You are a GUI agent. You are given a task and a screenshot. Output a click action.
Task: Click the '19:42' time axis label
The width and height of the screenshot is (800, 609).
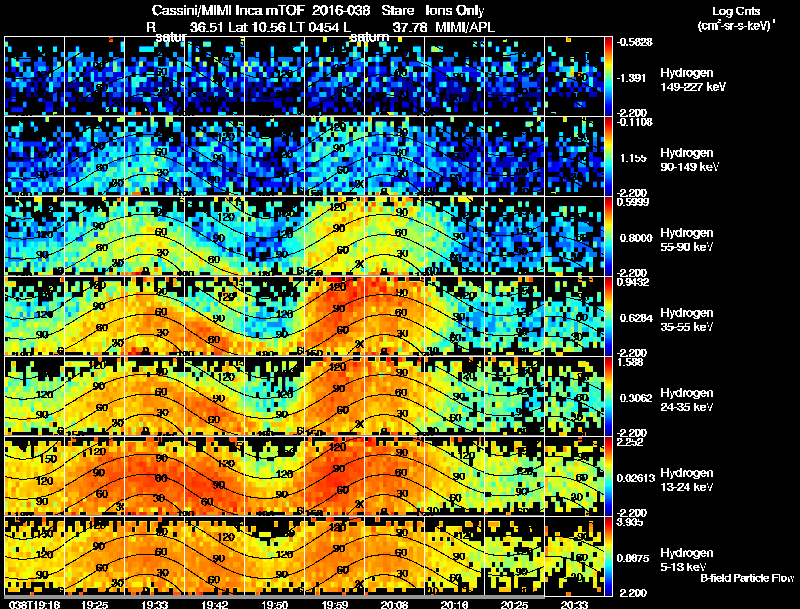coord(215,604)
